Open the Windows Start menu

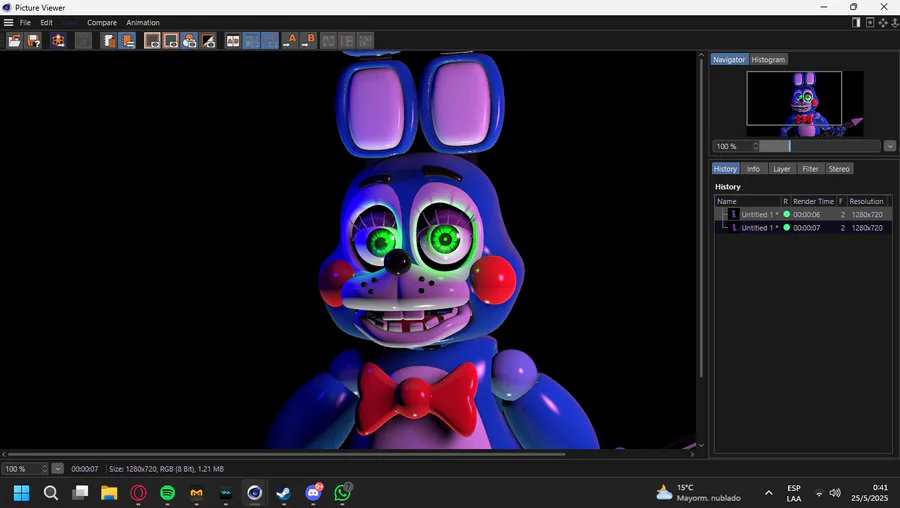coord(22,493)
